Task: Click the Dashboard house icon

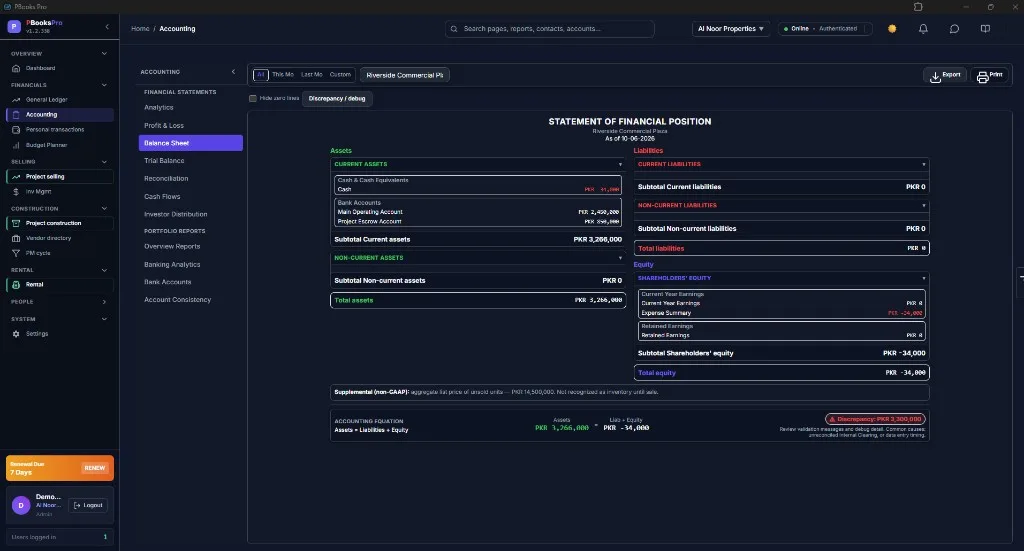Action: tap(16, 69)
